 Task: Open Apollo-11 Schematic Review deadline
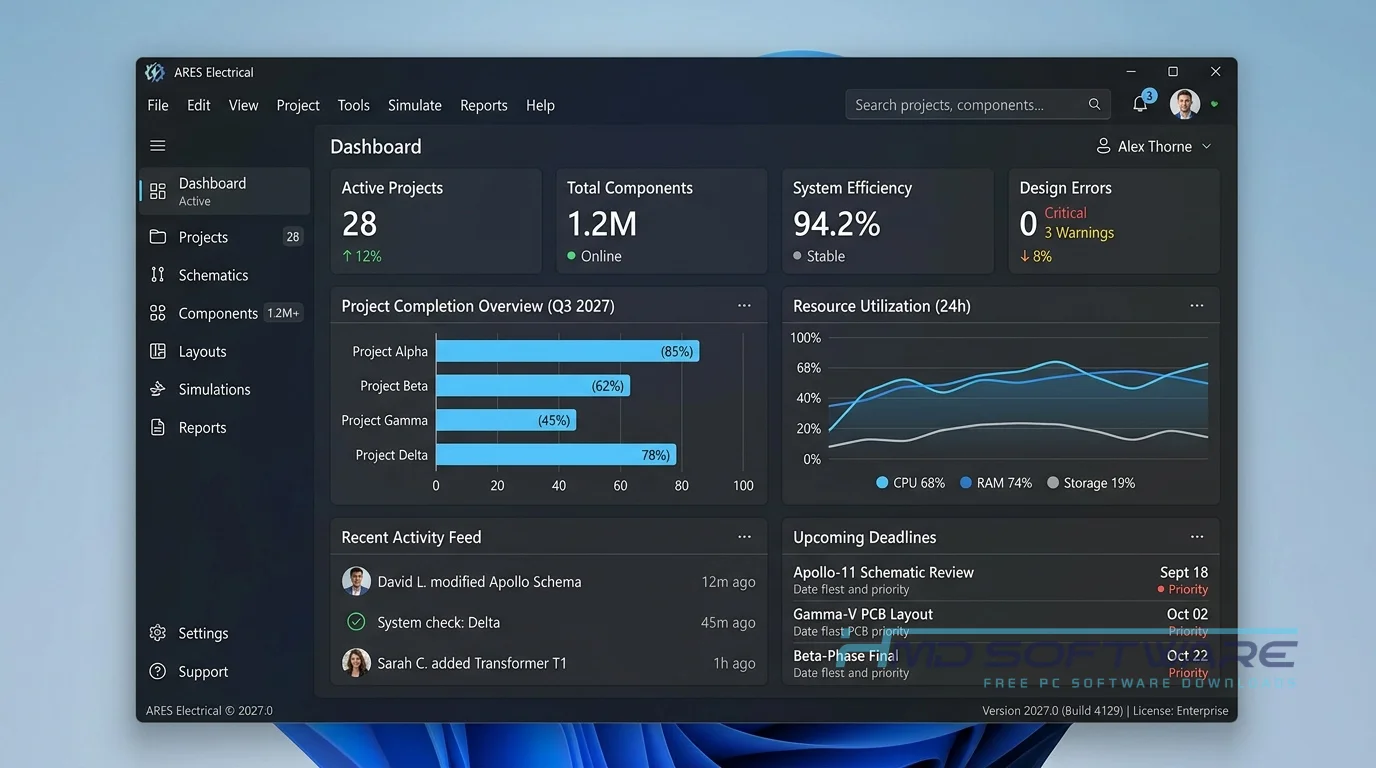tap(1001, 580)
